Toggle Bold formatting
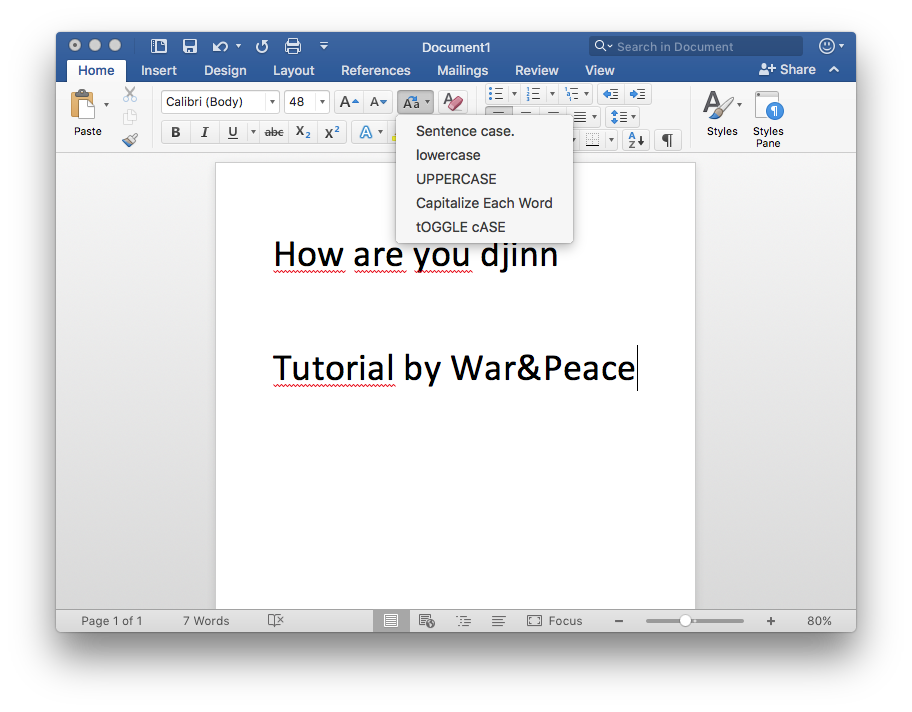This screenshot has width=912, height=712. coord(176,133)
